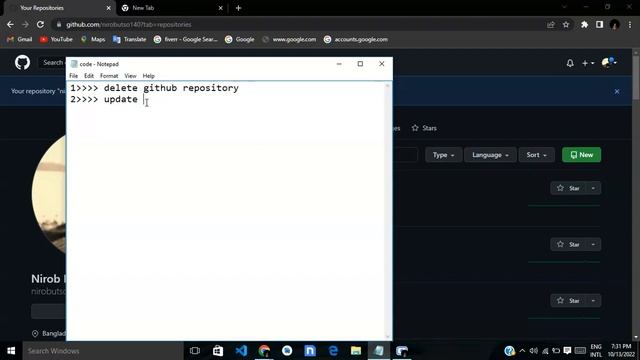Open Microsoft Store from taskbar

point(218,351)
